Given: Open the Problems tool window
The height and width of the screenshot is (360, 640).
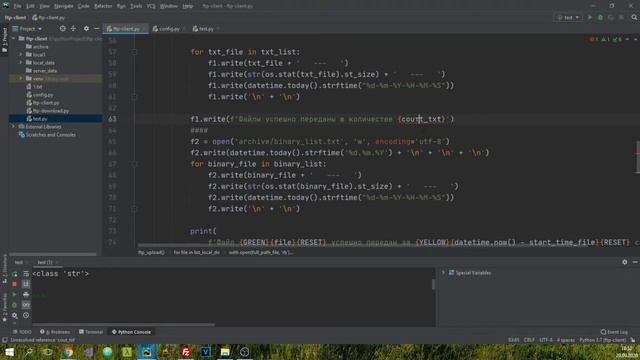Looking at the screenshot, I should [55, 332].
